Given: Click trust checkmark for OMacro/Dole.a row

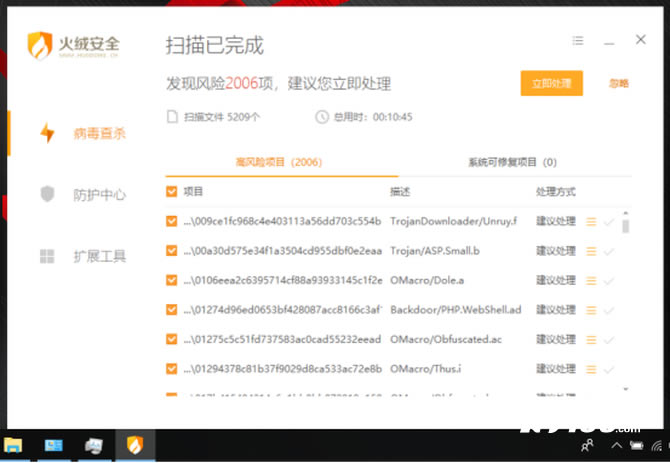Looking at the screenshot, I should click(609, 281).
